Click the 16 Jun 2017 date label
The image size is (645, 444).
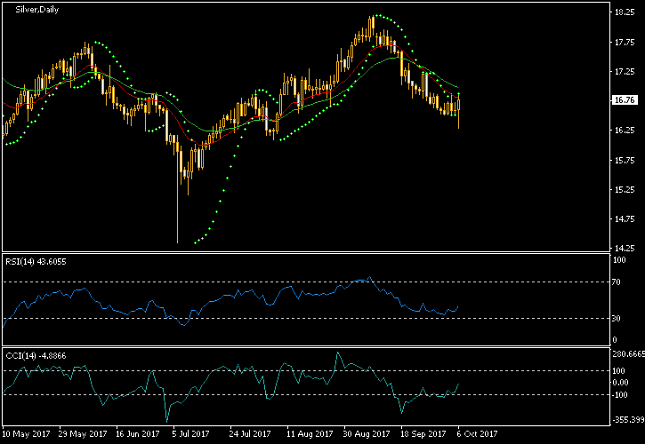point(137,434)
